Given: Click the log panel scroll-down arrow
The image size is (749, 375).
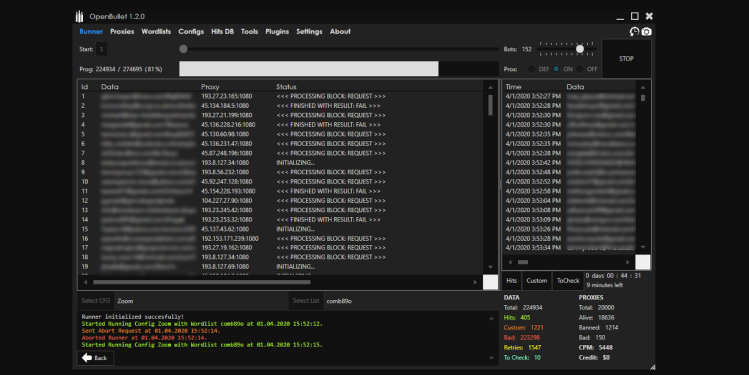Looking at the screenshot, I should [492, 358].
